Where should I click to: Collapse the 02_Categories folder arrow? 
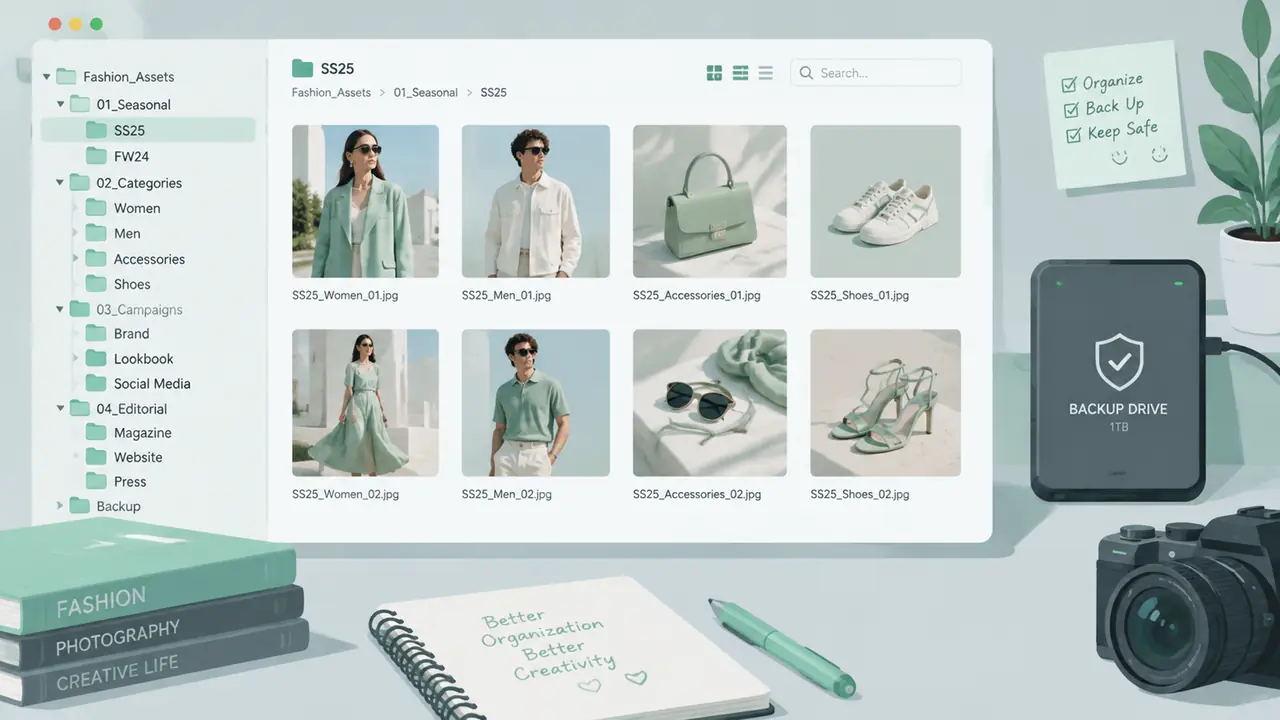(x=60, y=183)
